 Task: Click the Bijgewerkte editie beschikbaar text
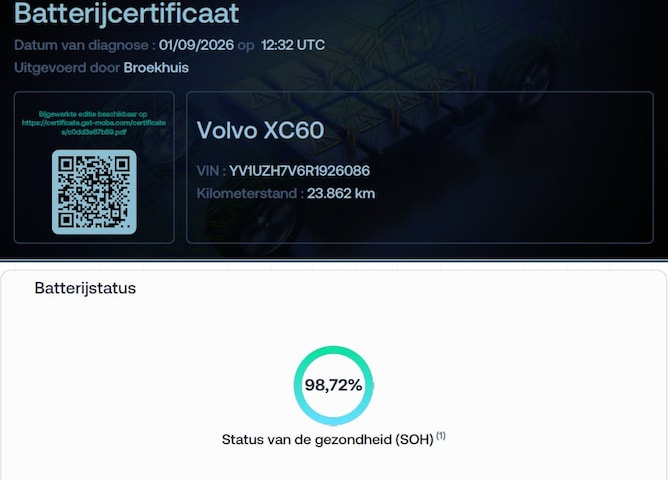[x=93, y=114]
